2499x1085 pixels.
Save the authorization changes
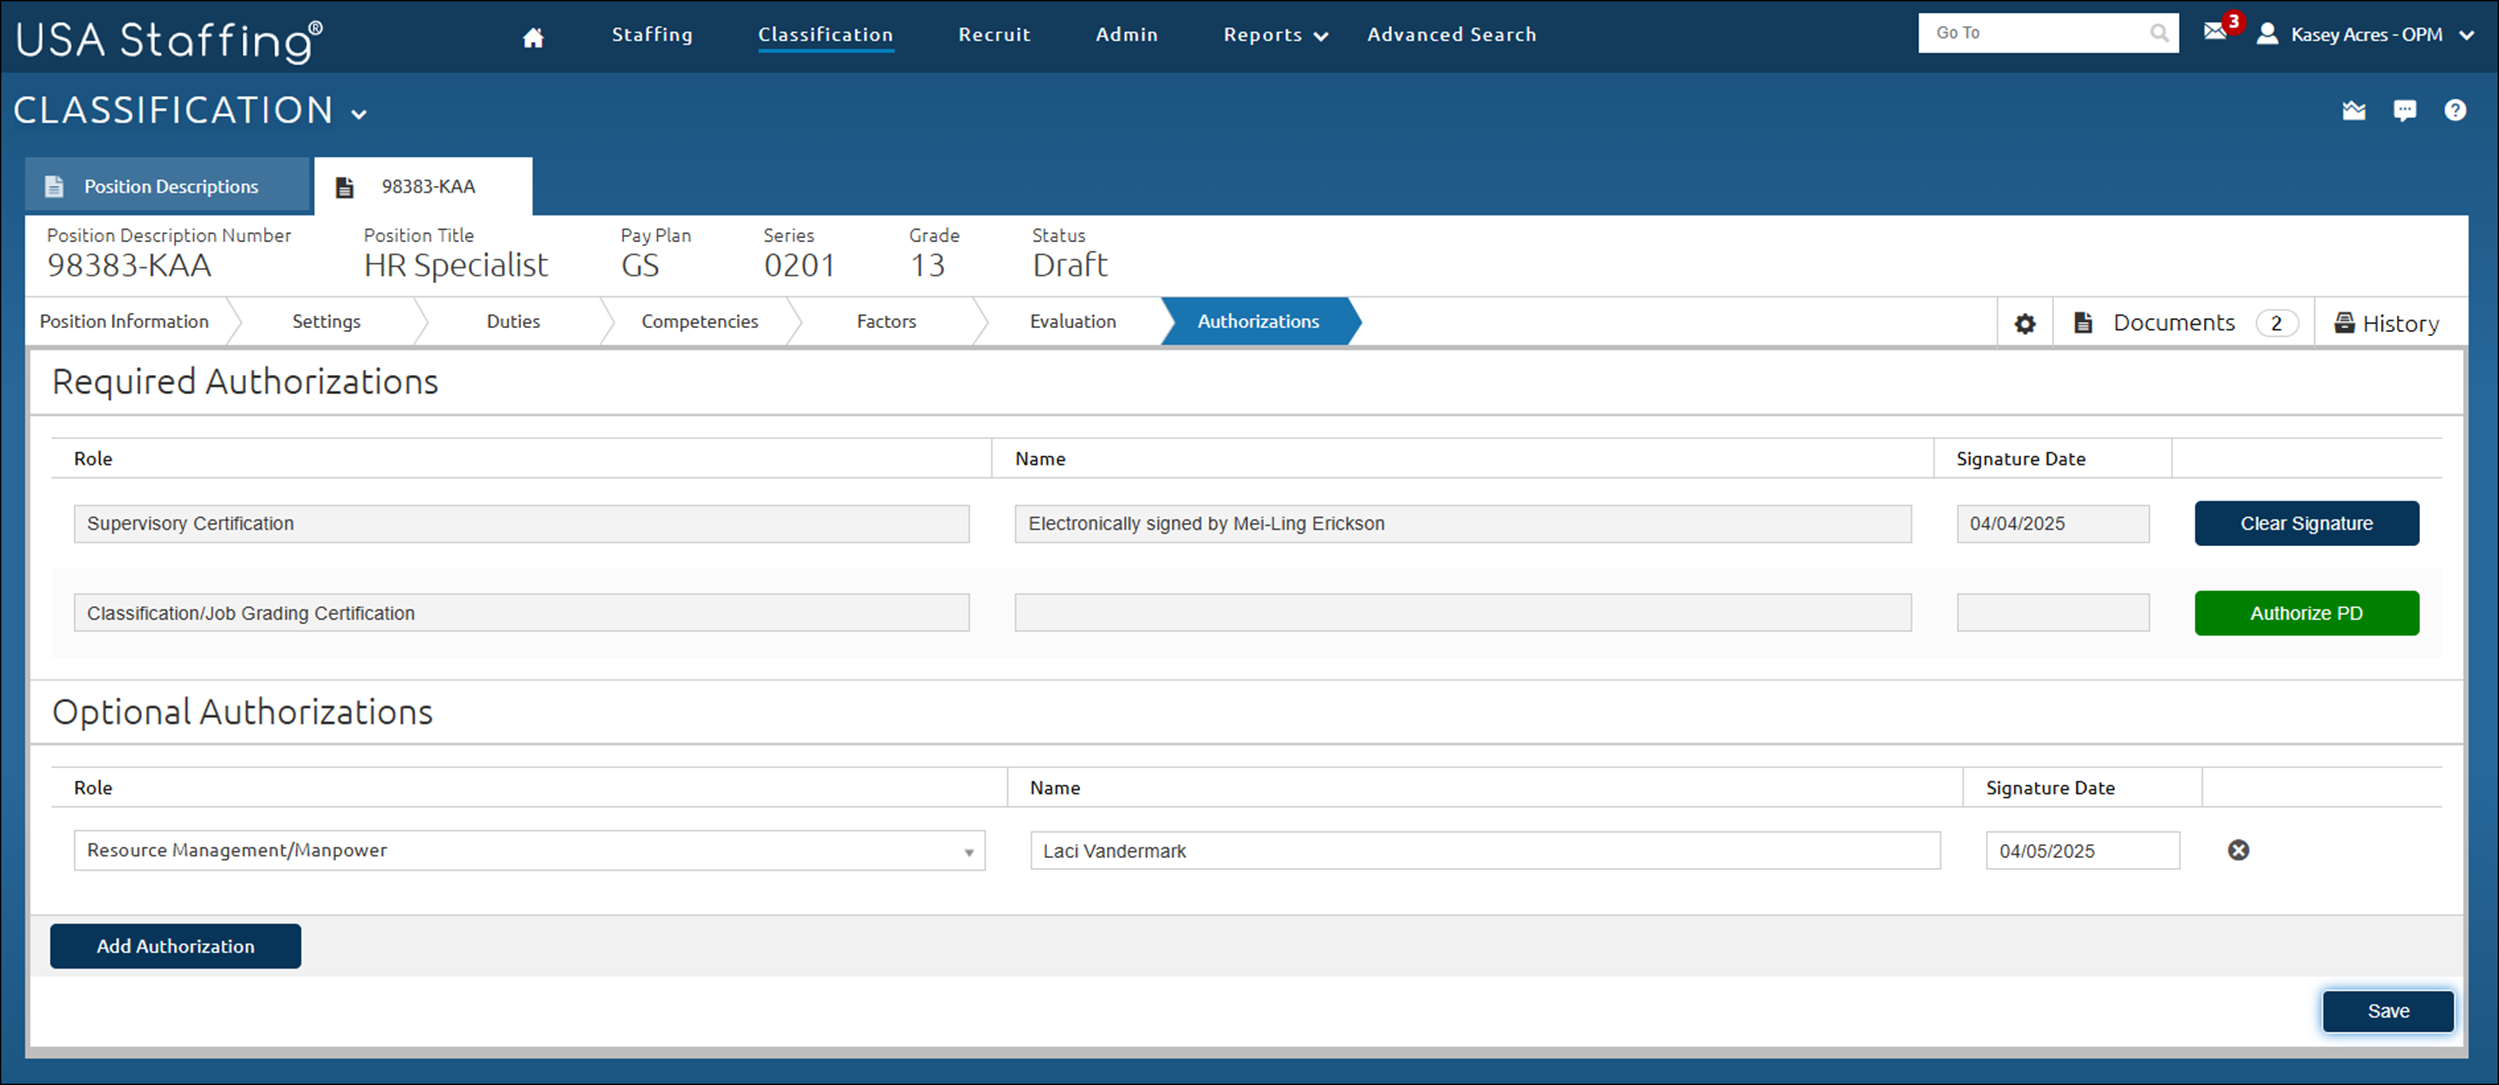(x=2387, y=1010)
